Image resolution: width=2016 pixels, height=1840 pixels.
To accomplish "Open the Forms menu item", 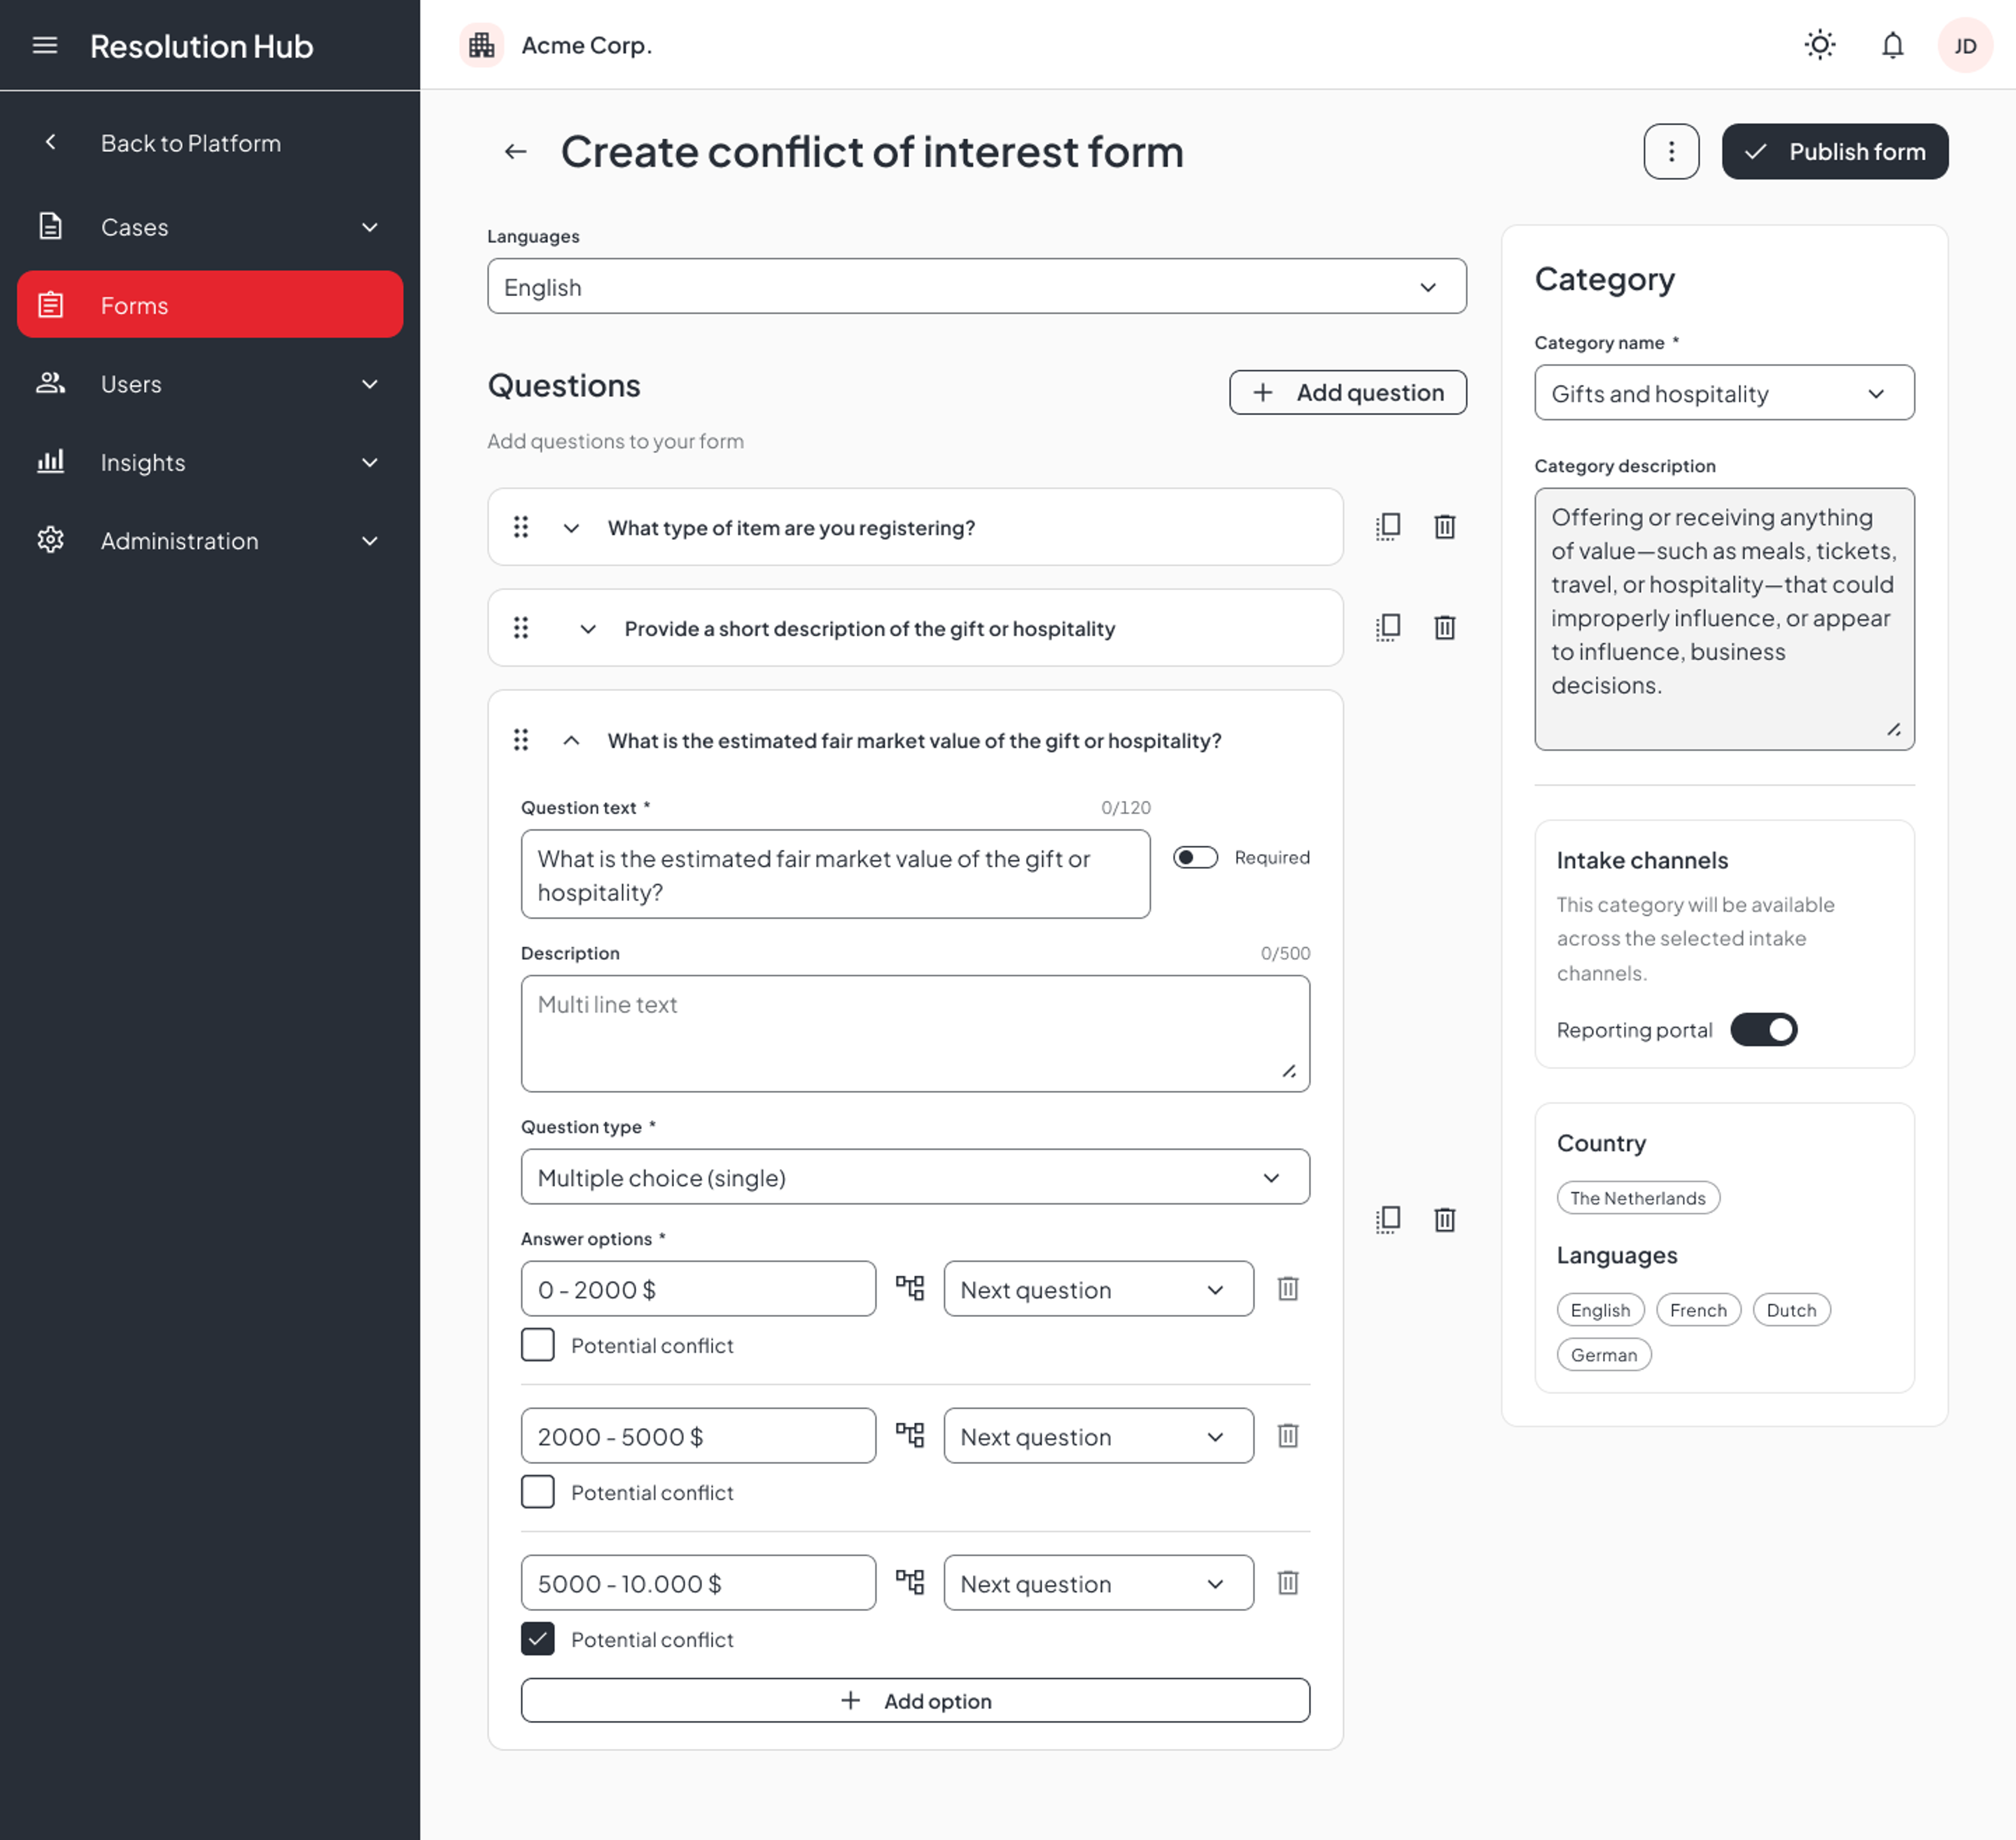I will 210,305.
